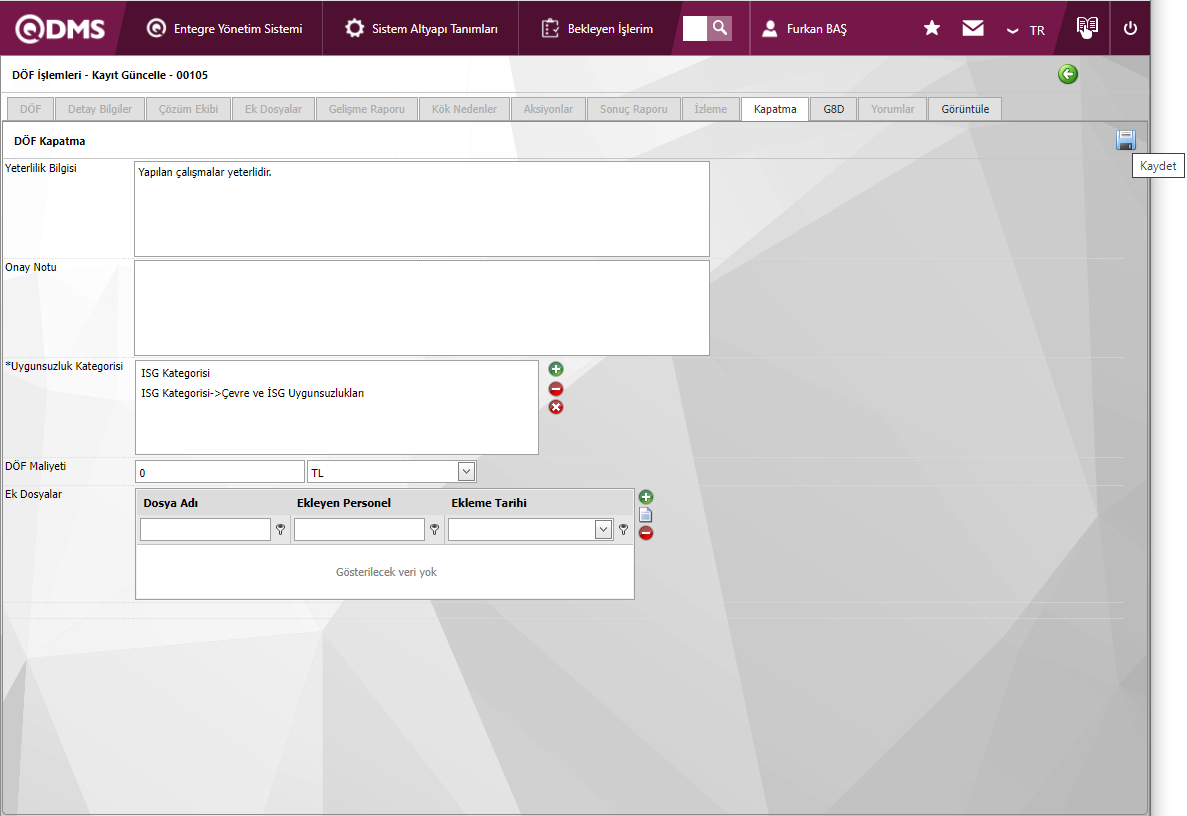Click the Dosya Adı filter input
Image resolution: width=1187 pixels, height=816 pixels.
tap(205, 529)
